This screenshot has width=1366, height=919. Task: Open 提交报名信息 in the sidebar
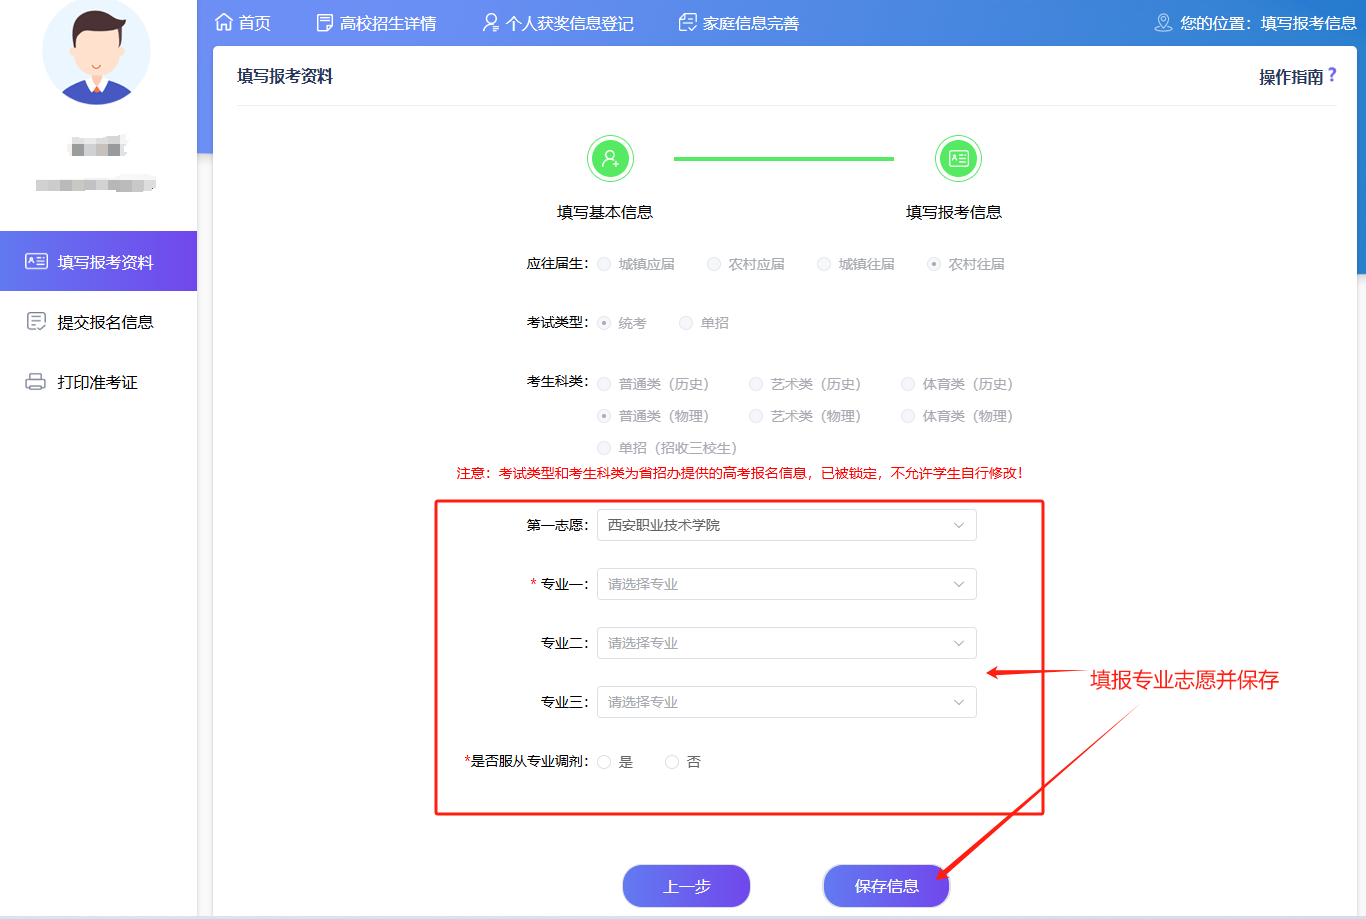(x=105, y=322)
